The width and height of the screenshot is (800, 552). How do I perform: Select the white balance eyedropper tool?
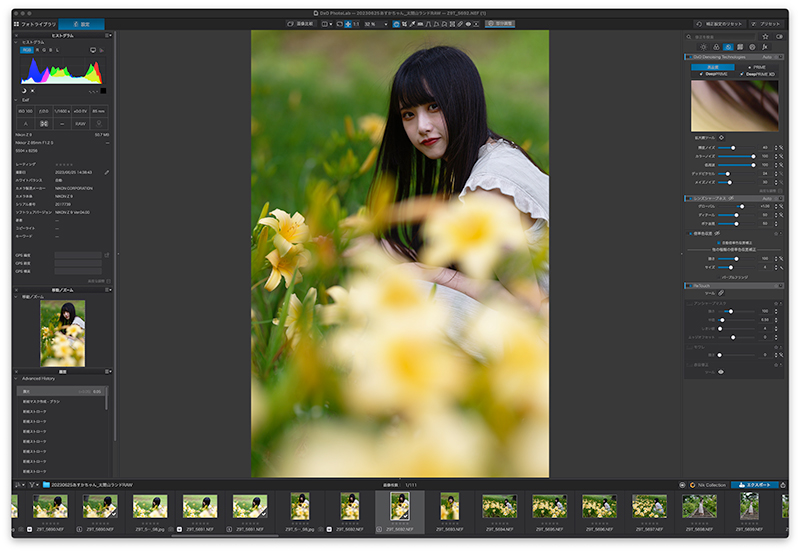point(412,24)
